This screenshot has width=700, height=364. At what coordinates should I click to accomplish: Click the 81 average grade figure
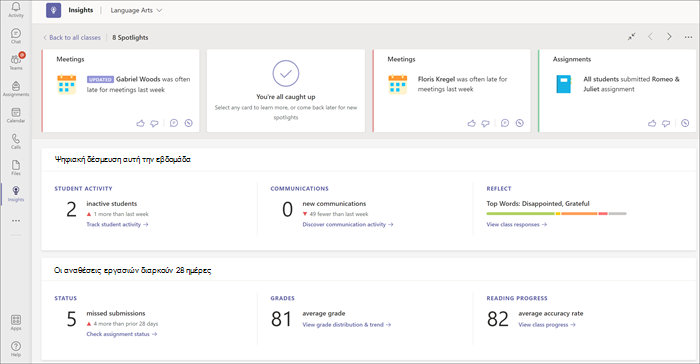click(281, 319)
